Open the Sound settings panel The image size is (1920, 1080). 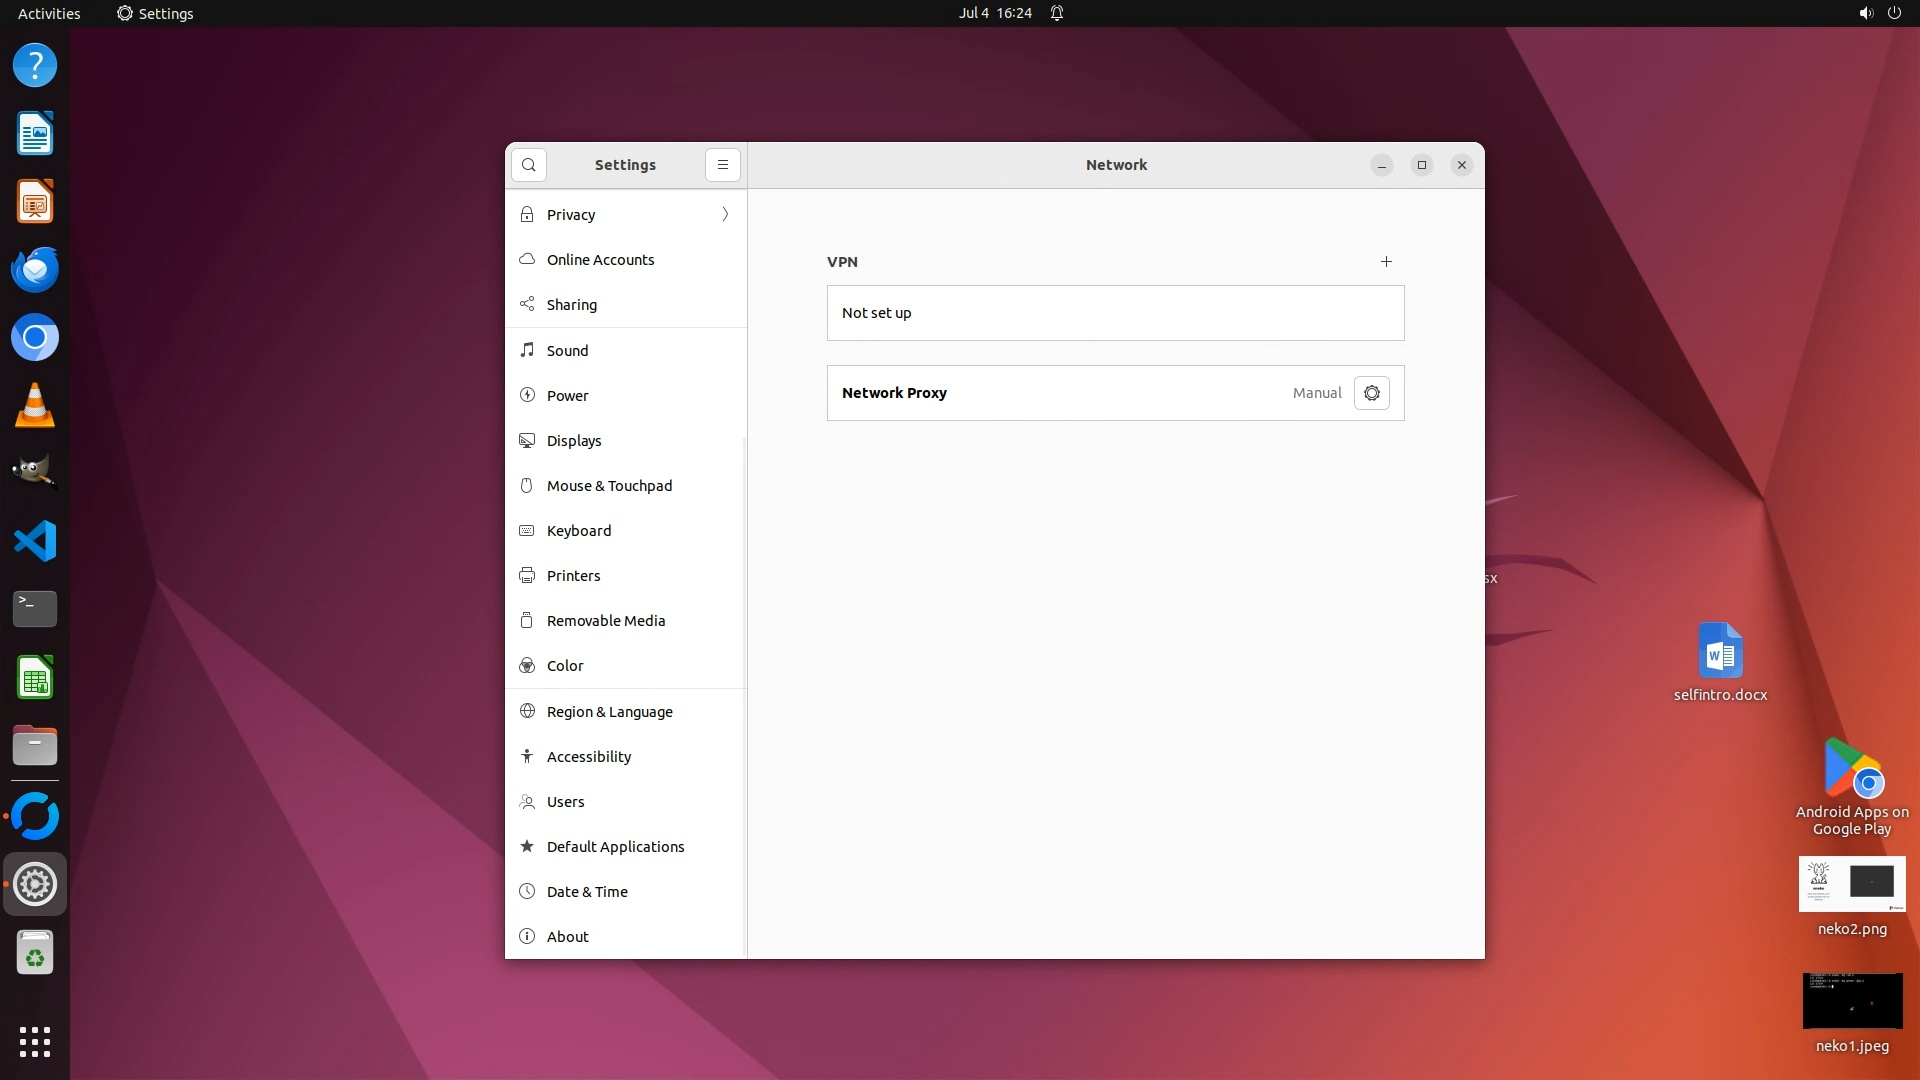pyautogui.click(x=567, y=351)
